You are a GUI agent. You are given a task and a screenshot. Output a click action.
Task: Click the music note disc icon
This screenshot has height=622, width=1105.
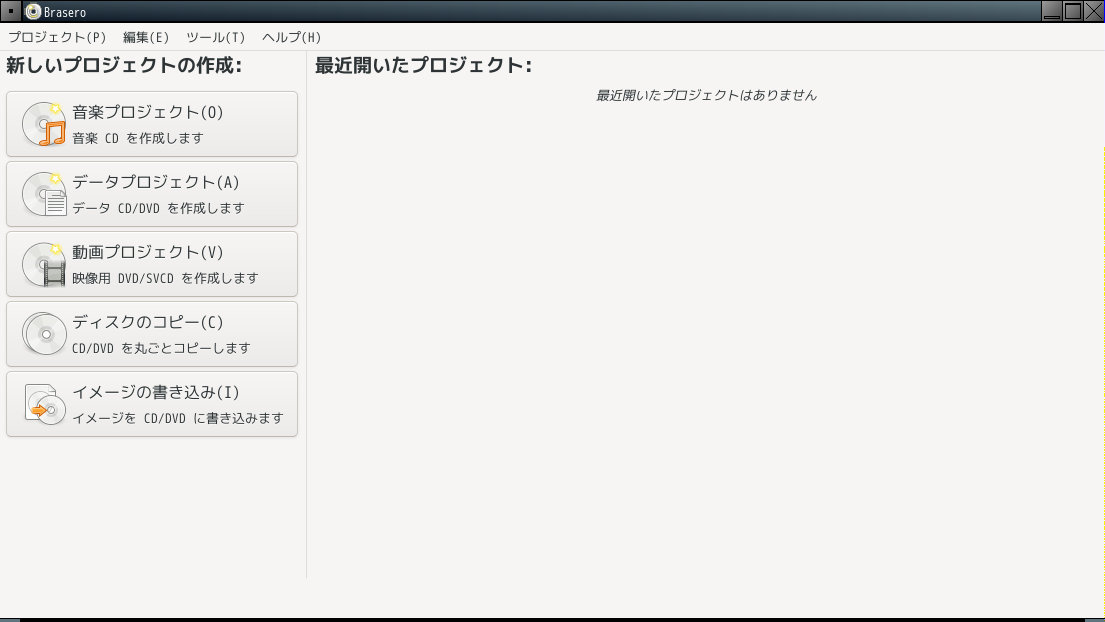coord(44,124)
